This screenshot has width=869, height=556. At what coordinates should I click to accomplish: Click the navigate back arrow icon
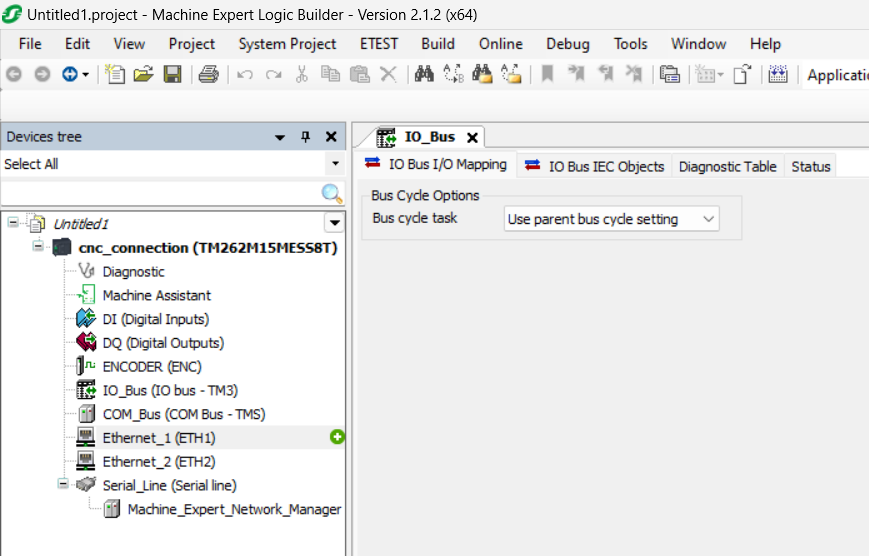pyautogui.click(x=14, y=75)
